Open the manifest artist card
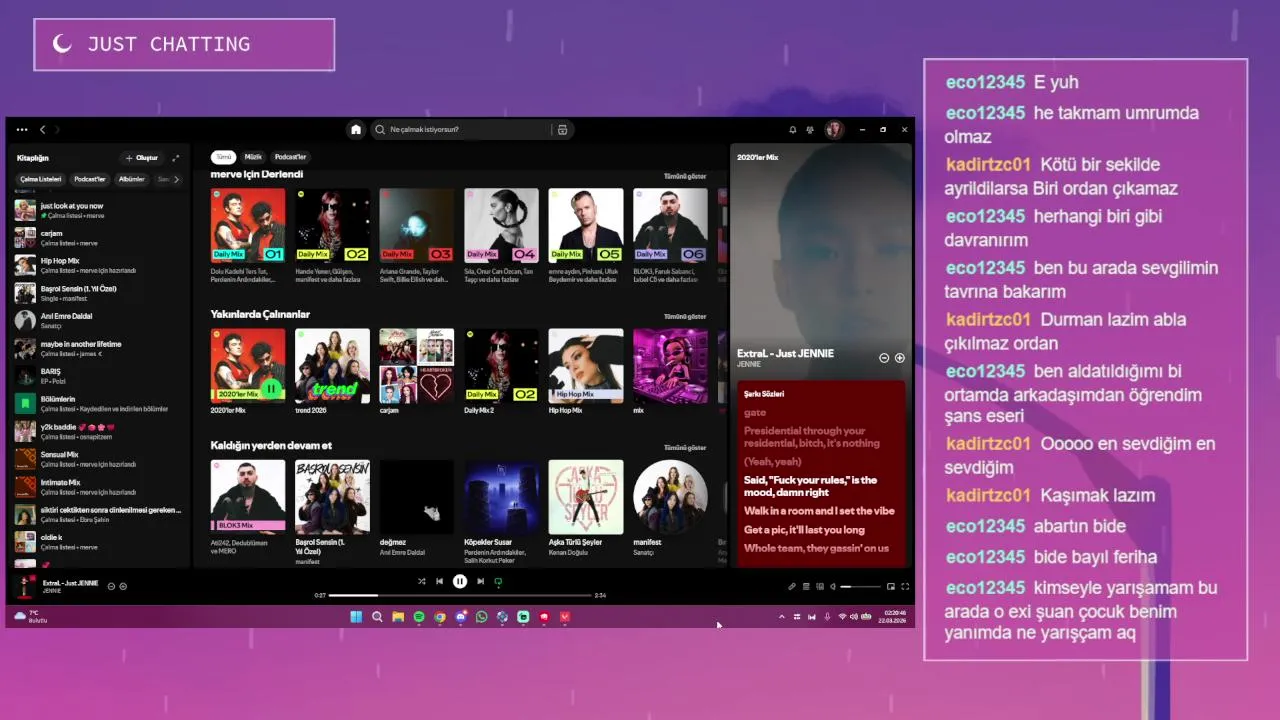 click(x=670, y=508)
